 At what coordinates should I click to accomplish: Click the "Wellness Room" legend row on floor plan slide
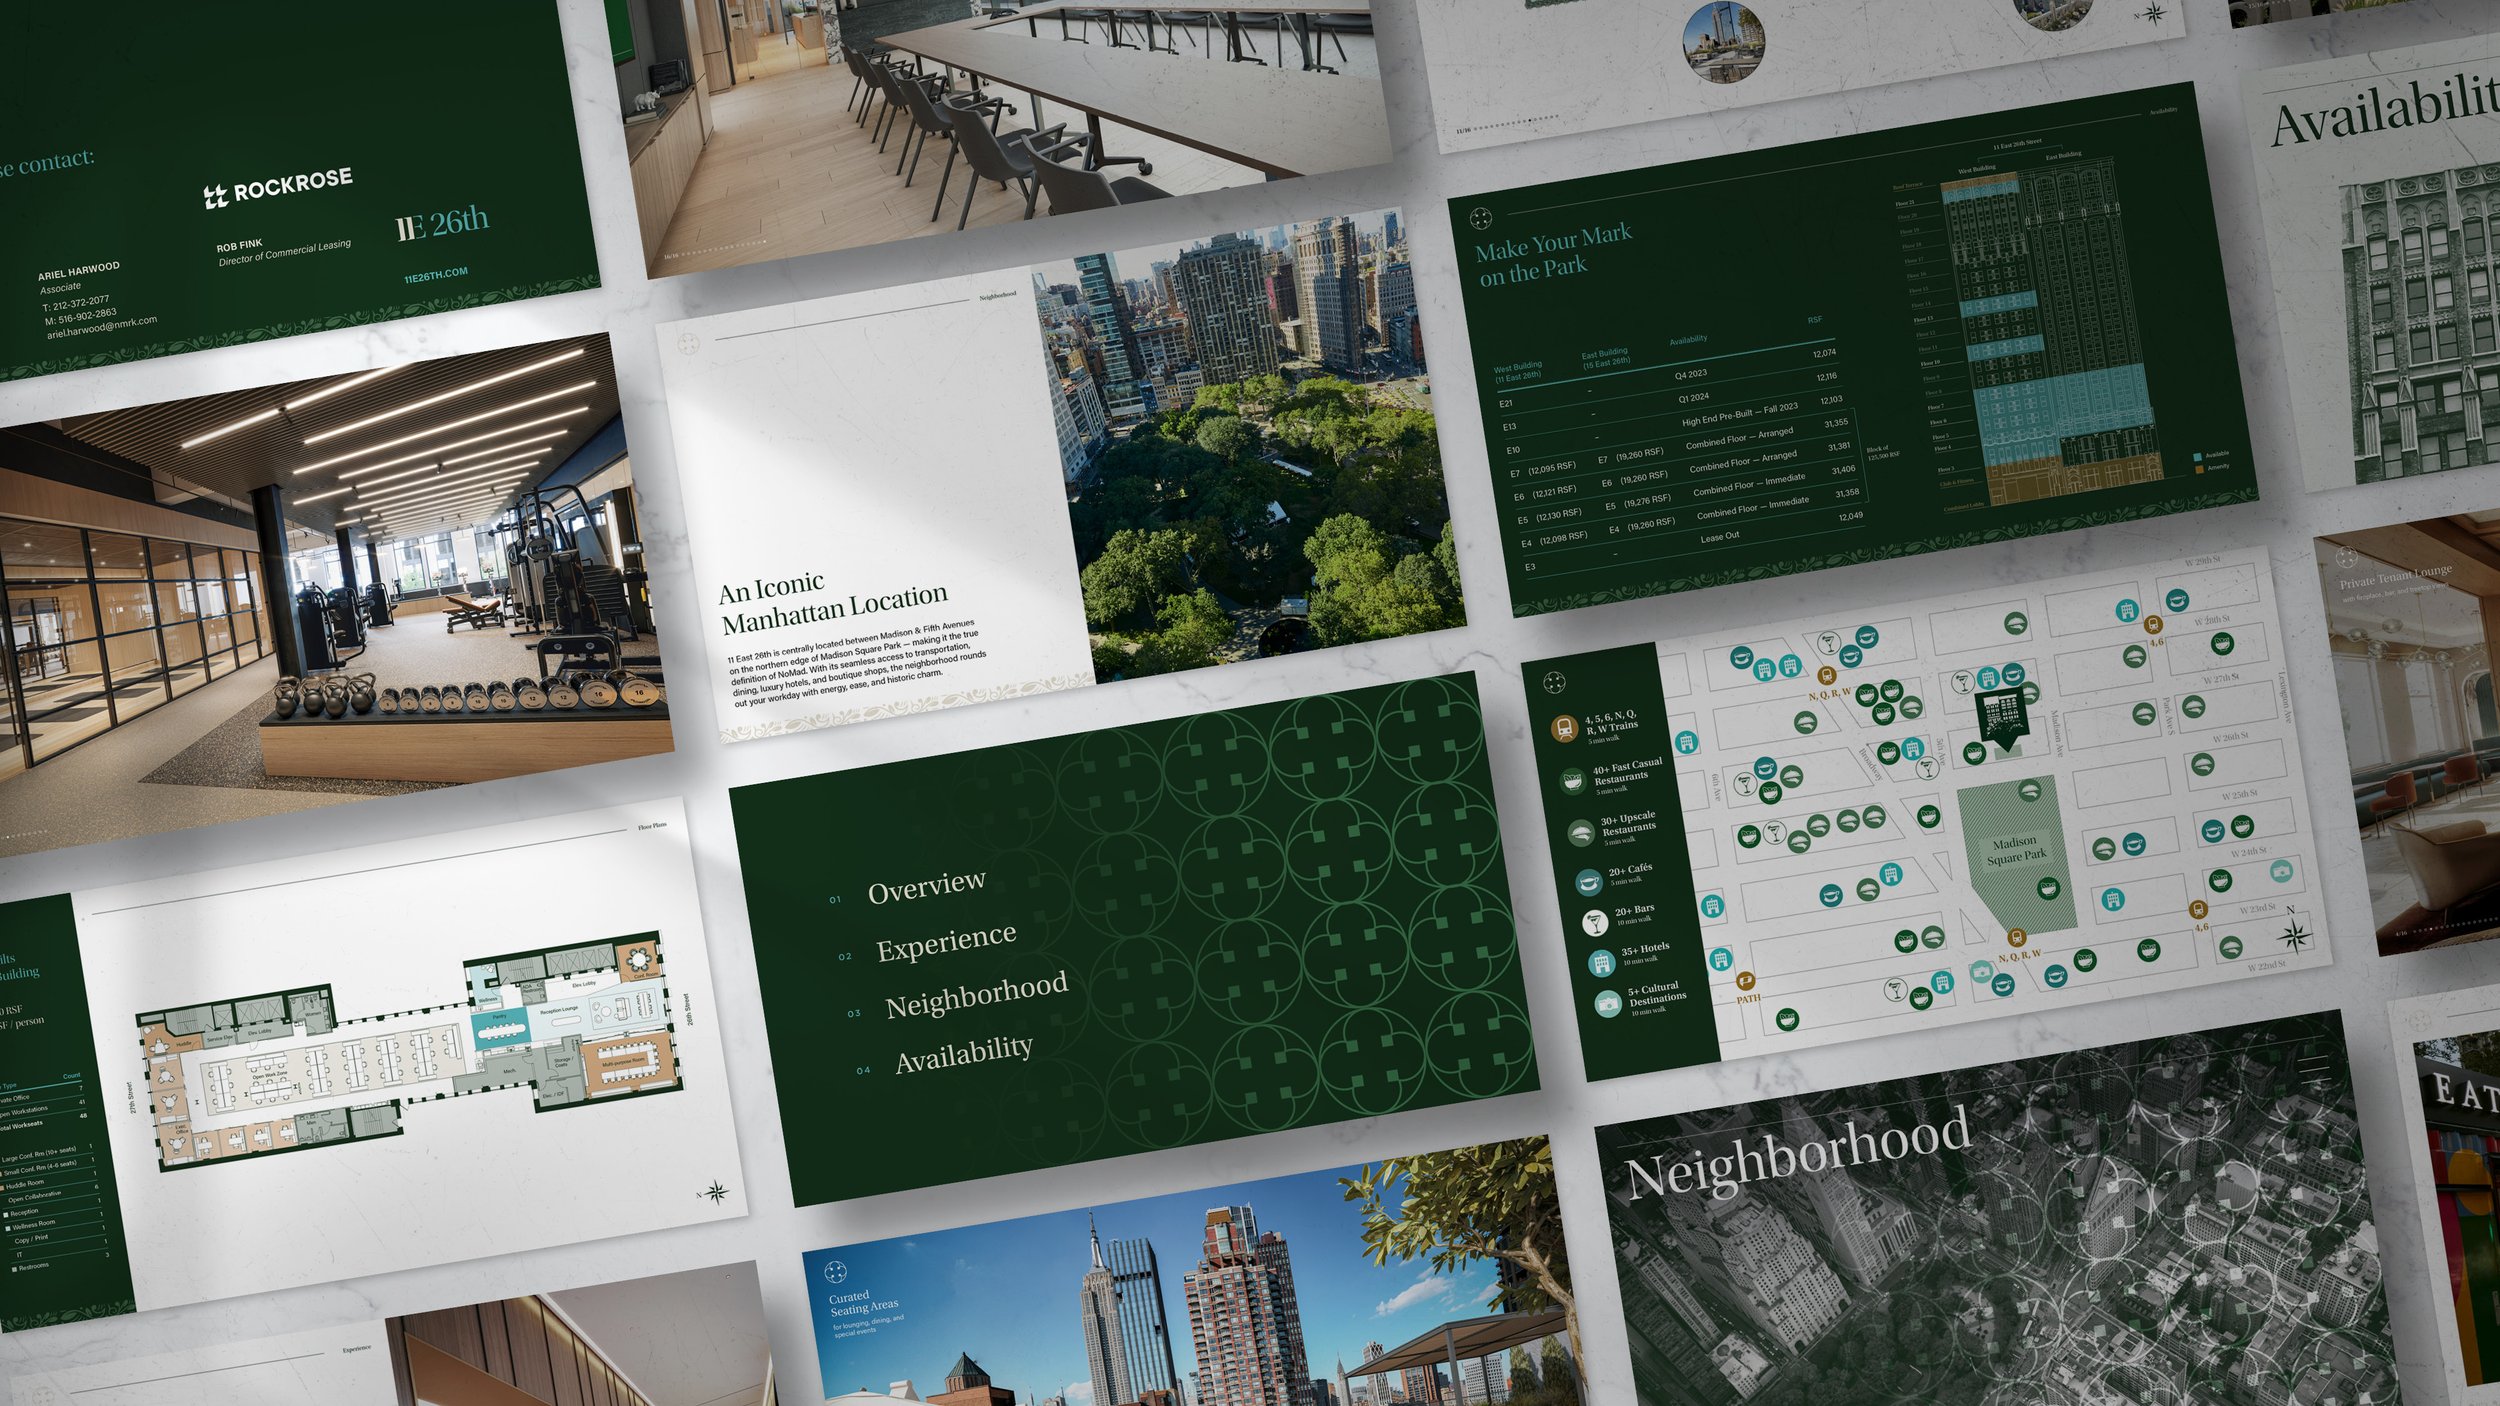52,1224
